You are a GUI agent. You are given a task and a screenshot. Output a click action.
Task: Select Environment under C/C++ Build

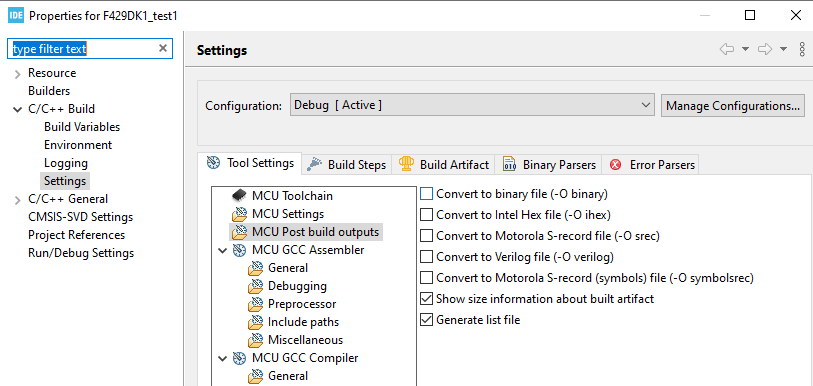pyautogui.click(x=78, y=145)
